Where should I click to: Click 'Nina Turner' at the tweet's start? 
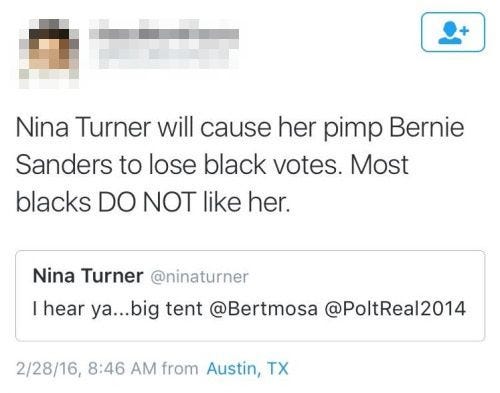[83, 127]
